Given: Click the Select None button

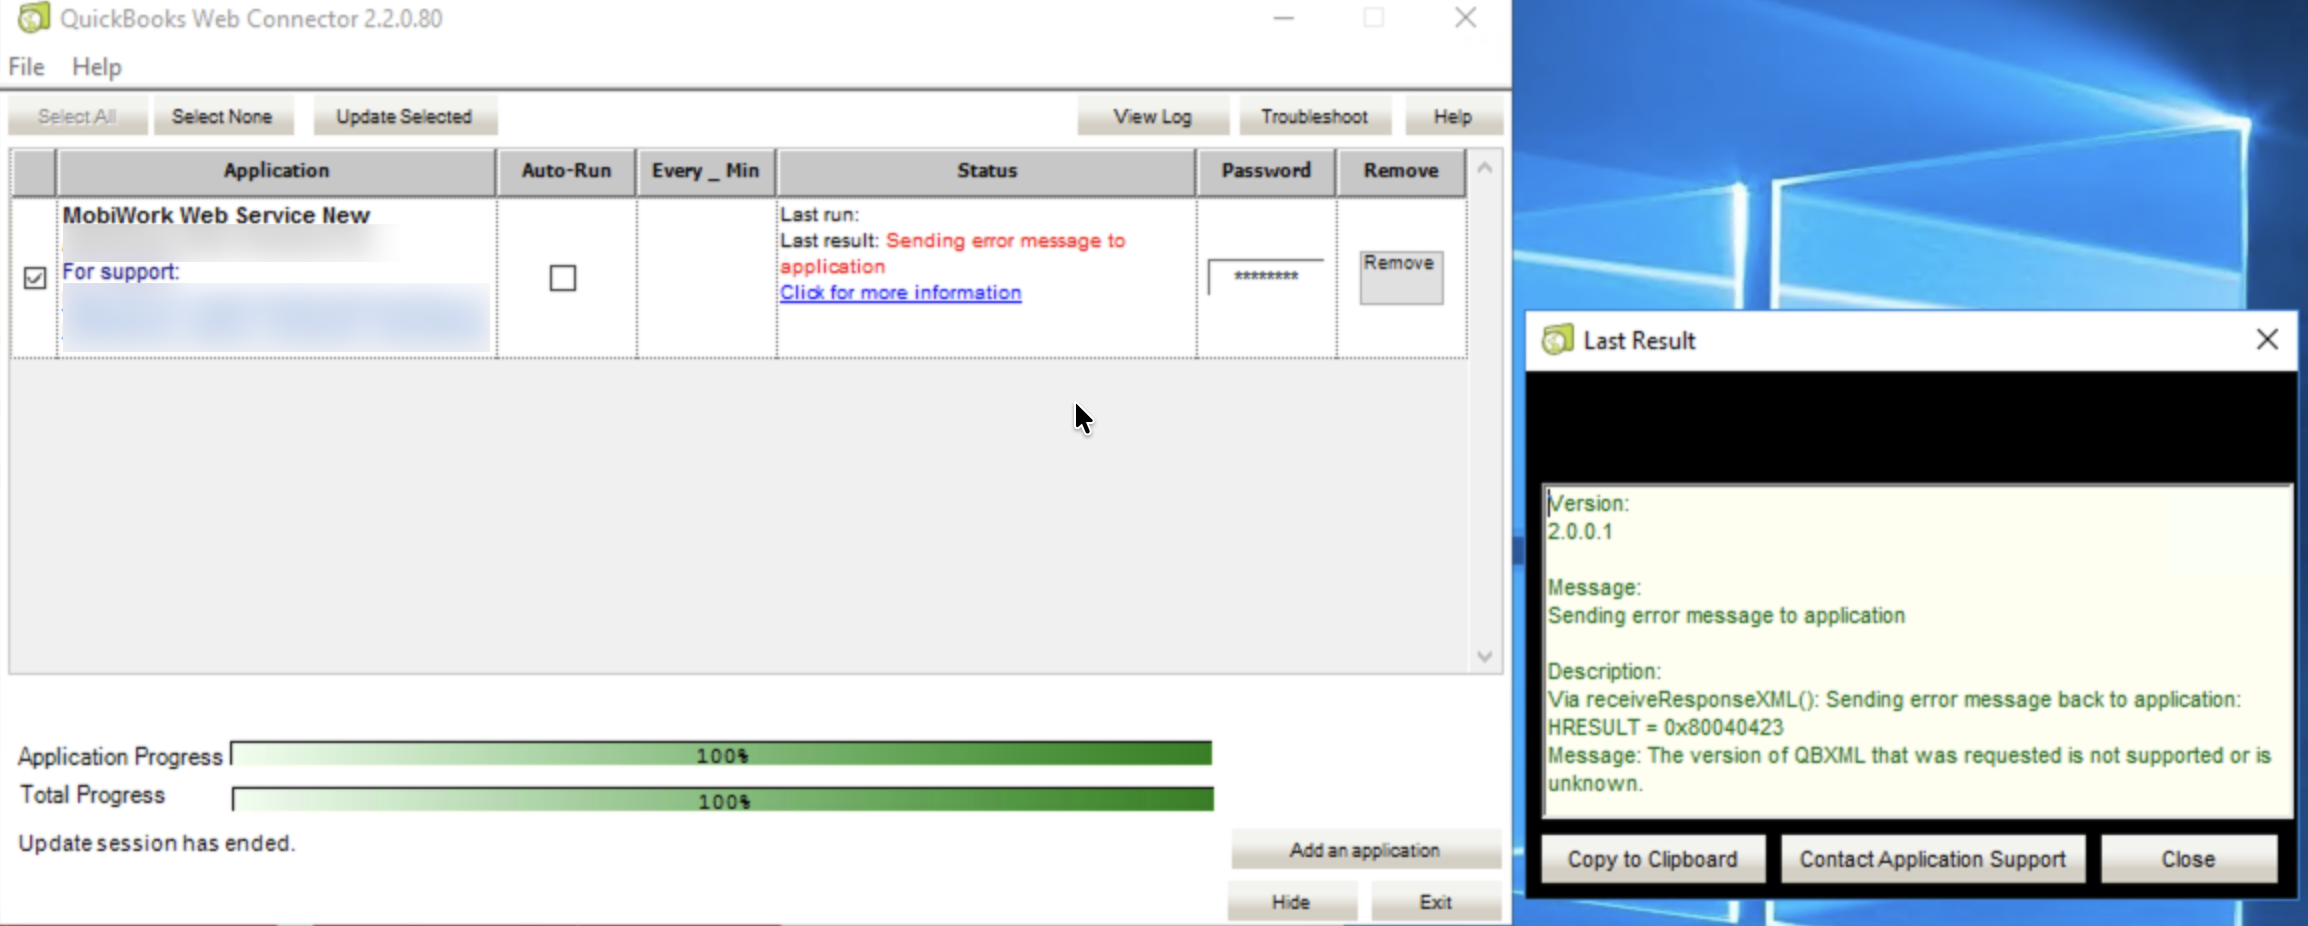Looking at the screenshot, I should pos(222,116).
